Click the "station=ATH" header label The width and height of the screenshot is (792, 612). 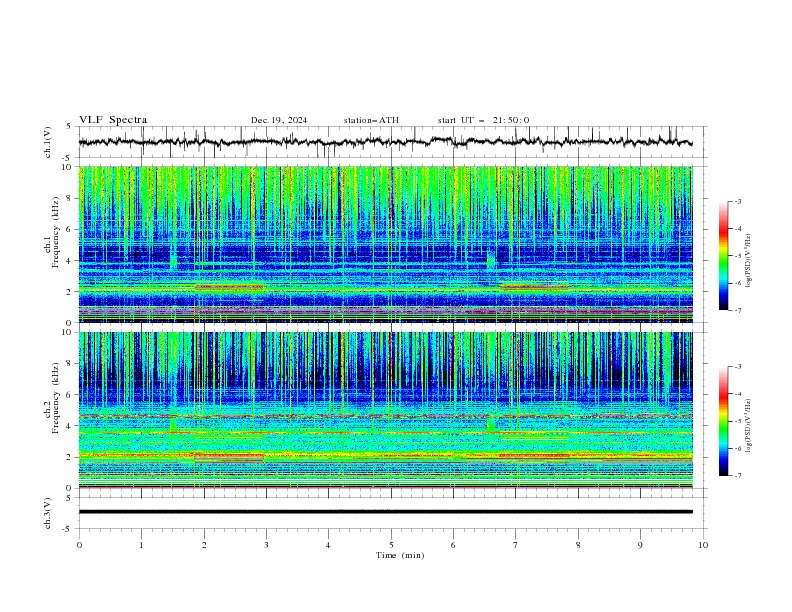pyautogui.click(x=371, y=120)
